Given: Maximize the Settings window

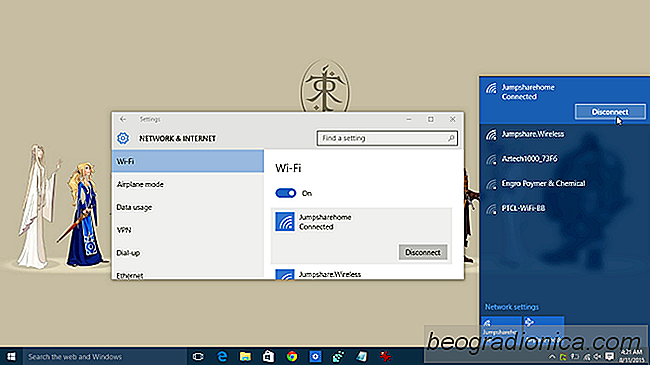Looking at the screenshot, I should [431, 119].
